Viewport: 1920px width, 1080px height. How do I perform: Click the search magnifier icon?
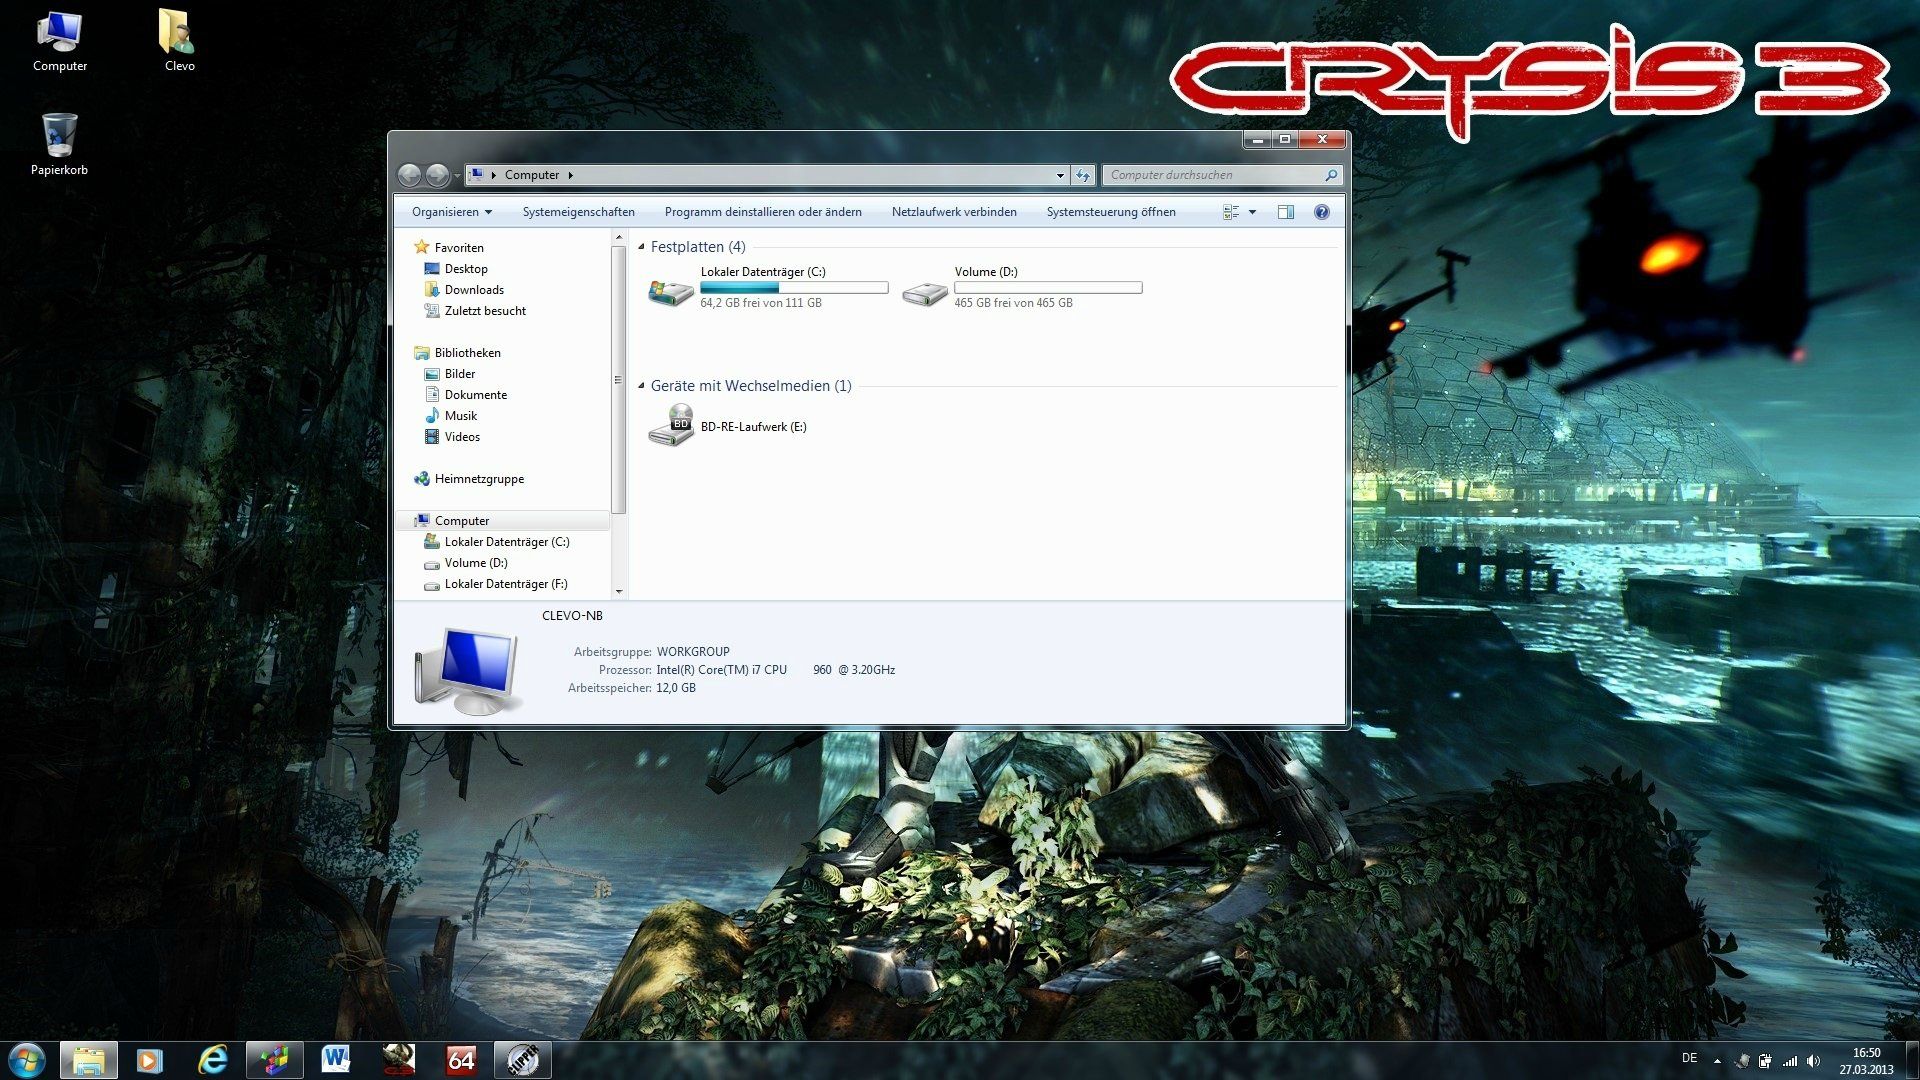click(x=1331, y=175)
